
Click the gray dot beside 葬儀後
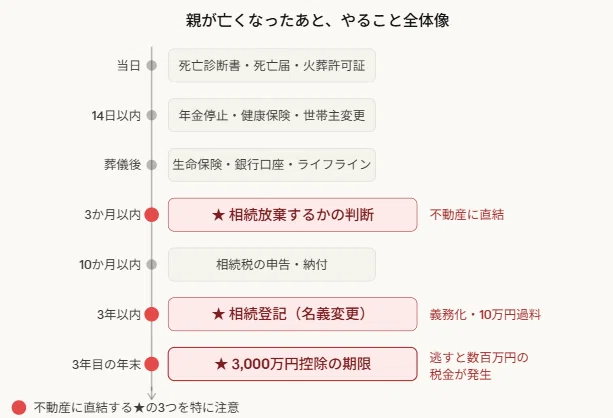(152, 165)
